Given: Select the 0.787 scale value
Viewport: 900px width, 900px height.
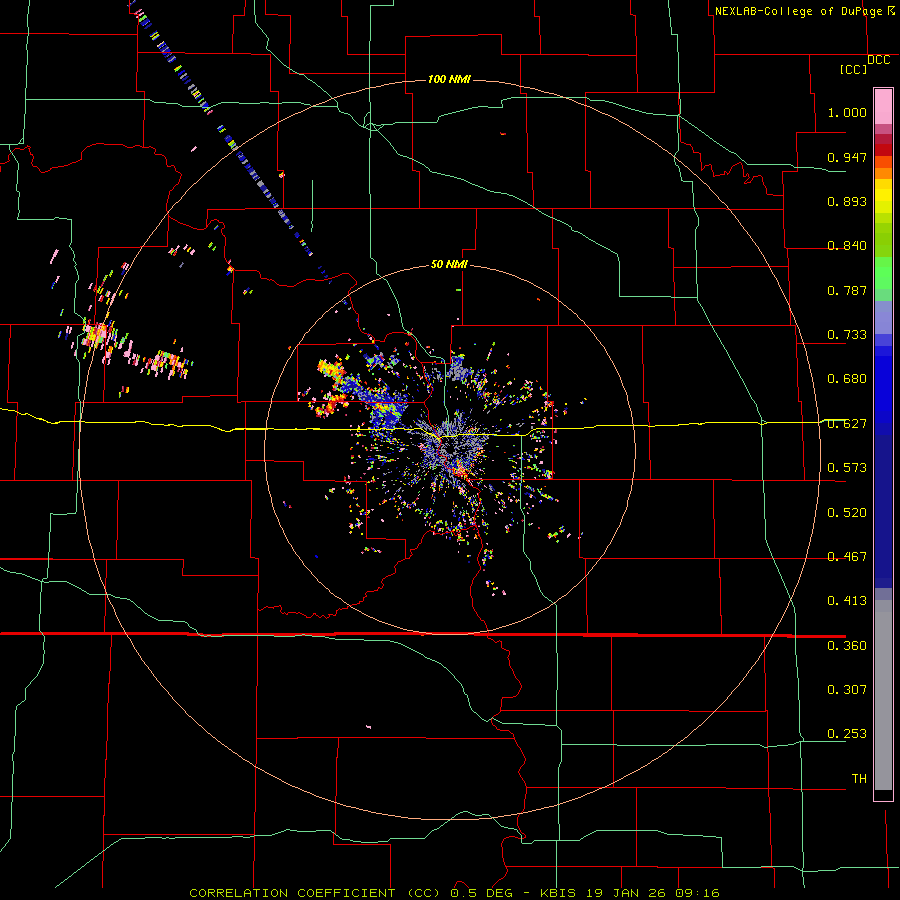Looking at the screenshot, I should (847, 290).
